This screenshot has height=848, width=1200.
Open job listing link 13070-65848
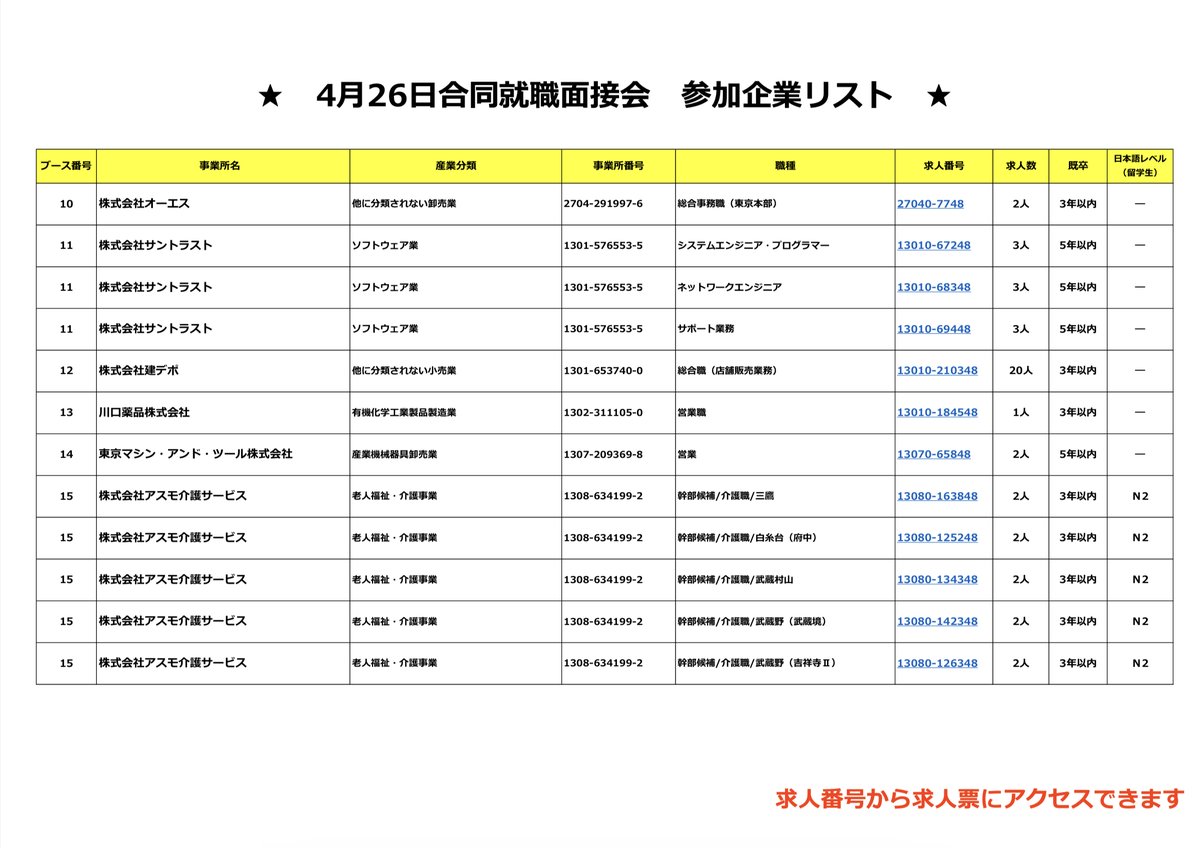click(933, 455)
